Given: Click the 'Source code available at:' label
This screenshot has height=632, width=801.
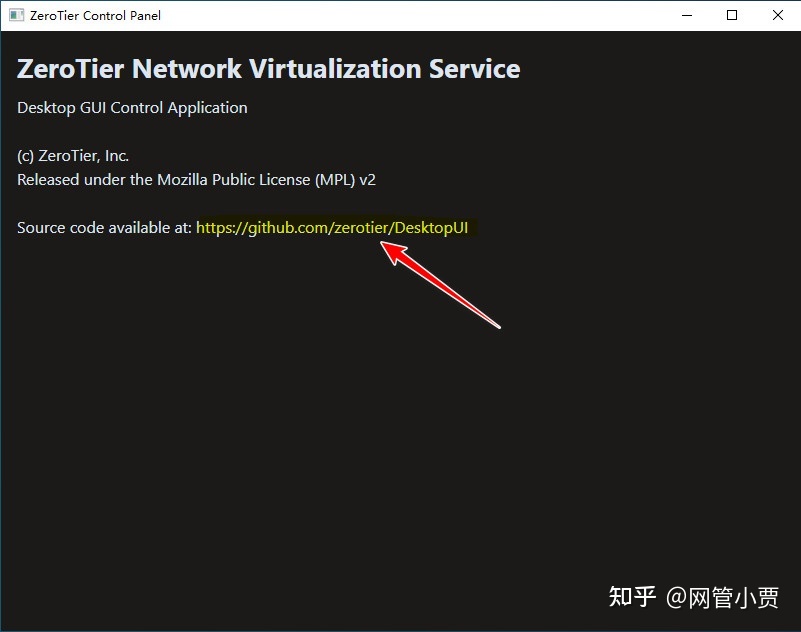Looking at the screenshot, I should coord(104,228).
